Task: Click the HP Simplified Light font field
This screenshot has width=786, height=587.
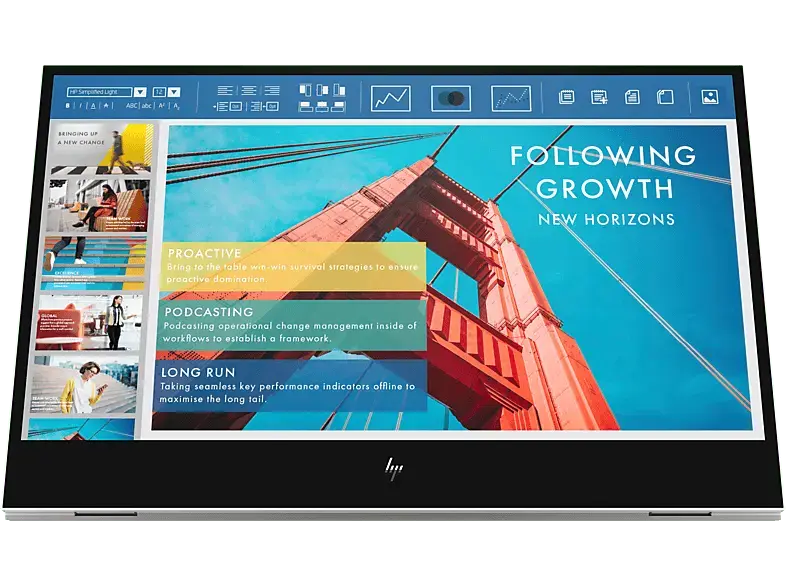Action: tap(100, 92)
